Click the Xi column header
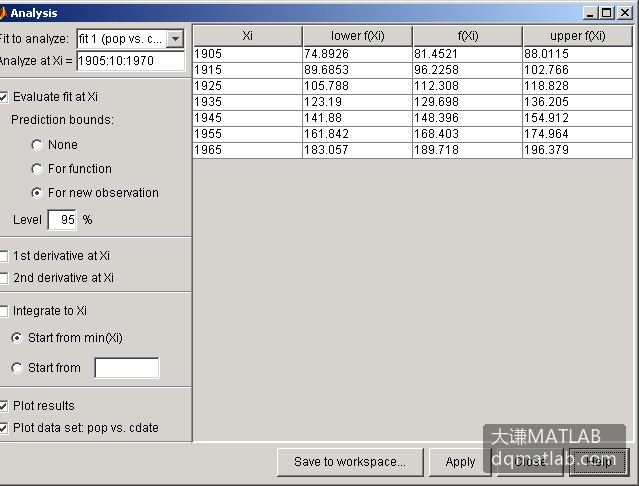The width and height of the screenshot is (639, 486). point(247,36)
